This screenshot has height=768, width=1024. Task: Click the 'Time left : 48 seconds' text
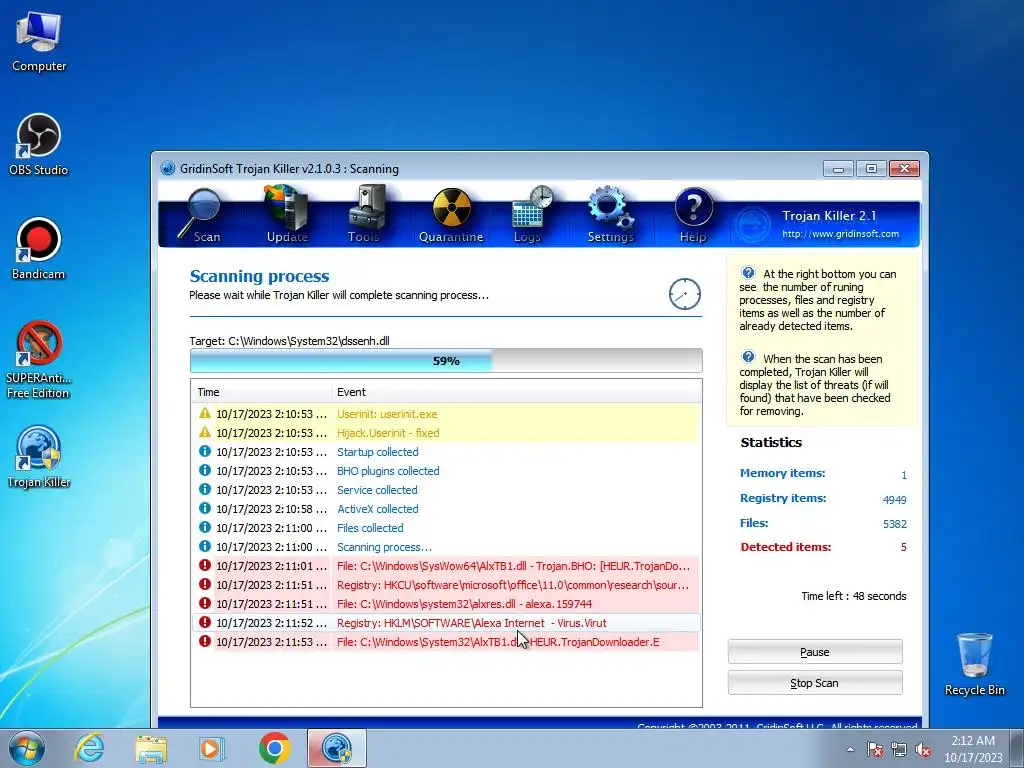[854, 596]
